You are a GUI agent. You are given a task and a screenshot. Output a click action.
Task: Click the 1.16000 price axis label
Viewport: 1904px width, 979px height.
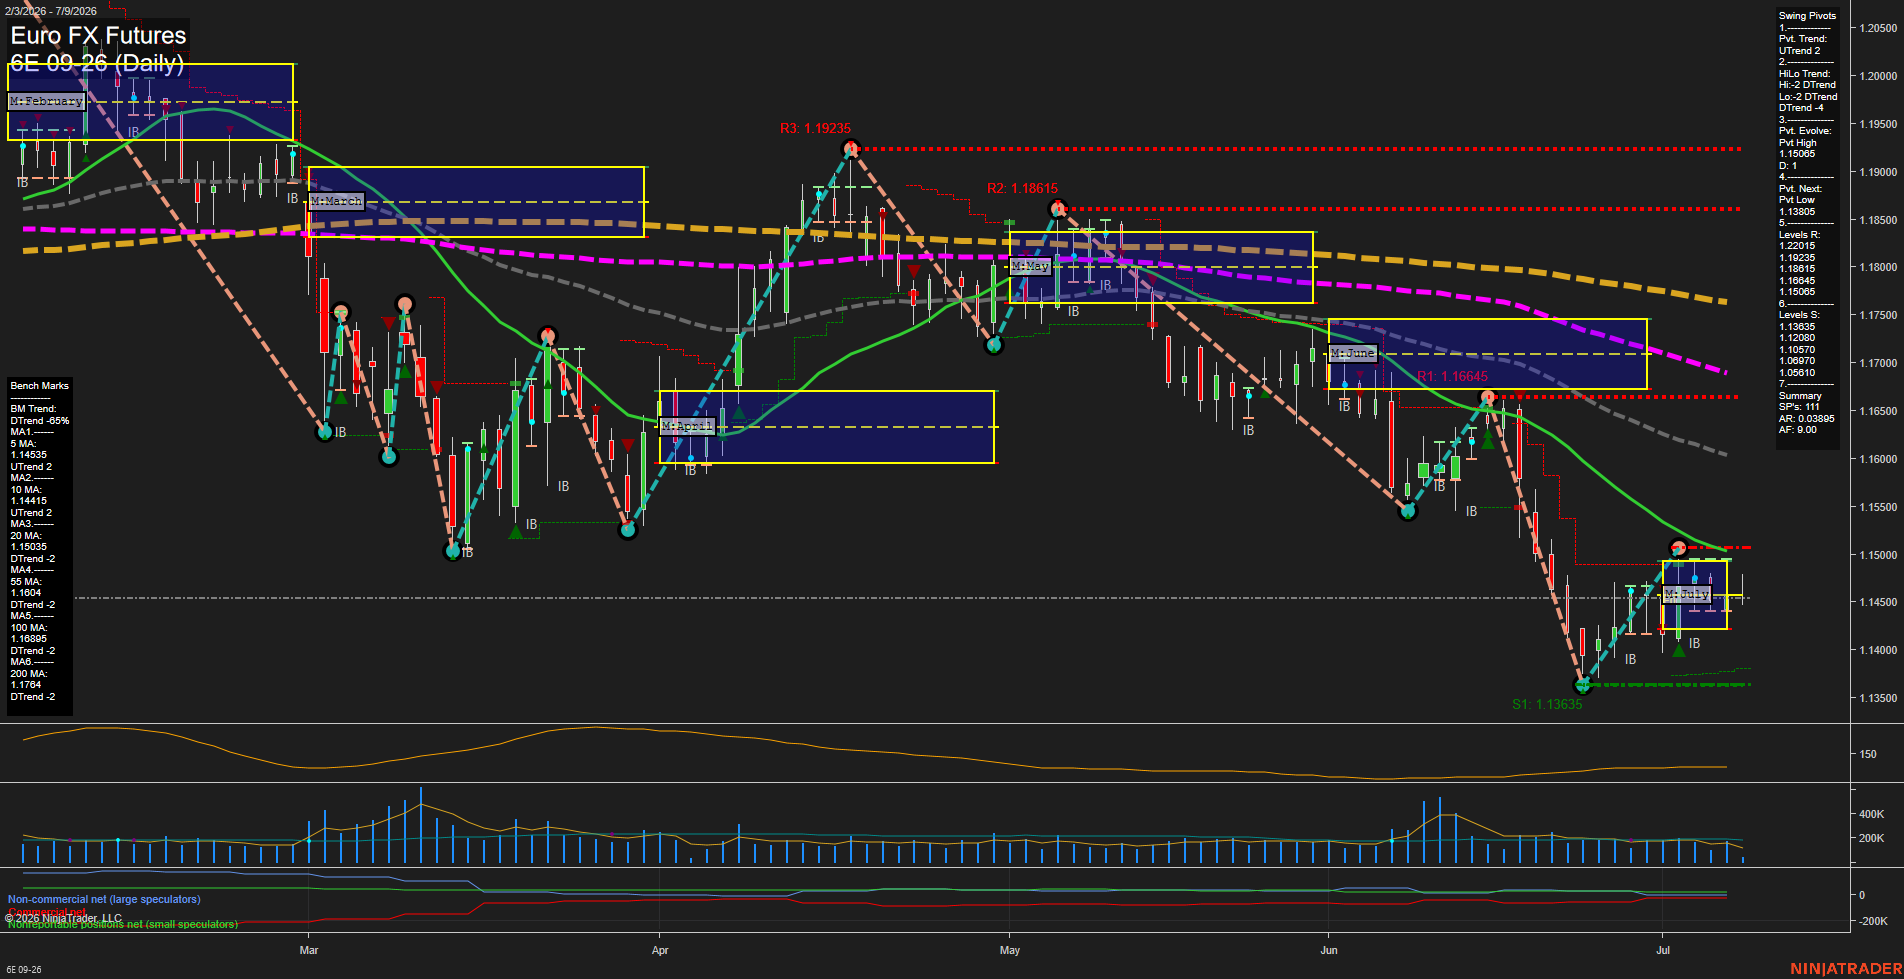click(x=1878, y=459)
